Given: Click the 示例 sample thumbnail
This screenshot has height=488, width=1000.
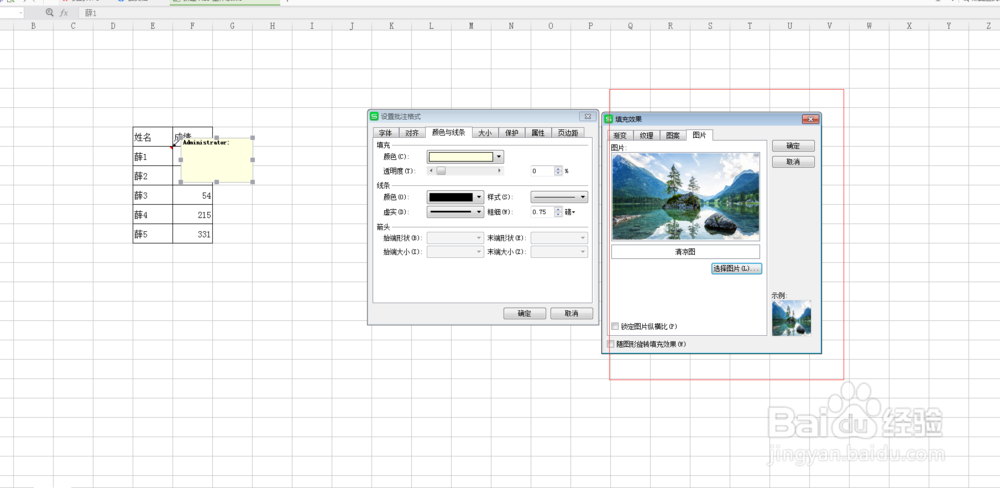Looking at the screenshot, I should [791, 318].
